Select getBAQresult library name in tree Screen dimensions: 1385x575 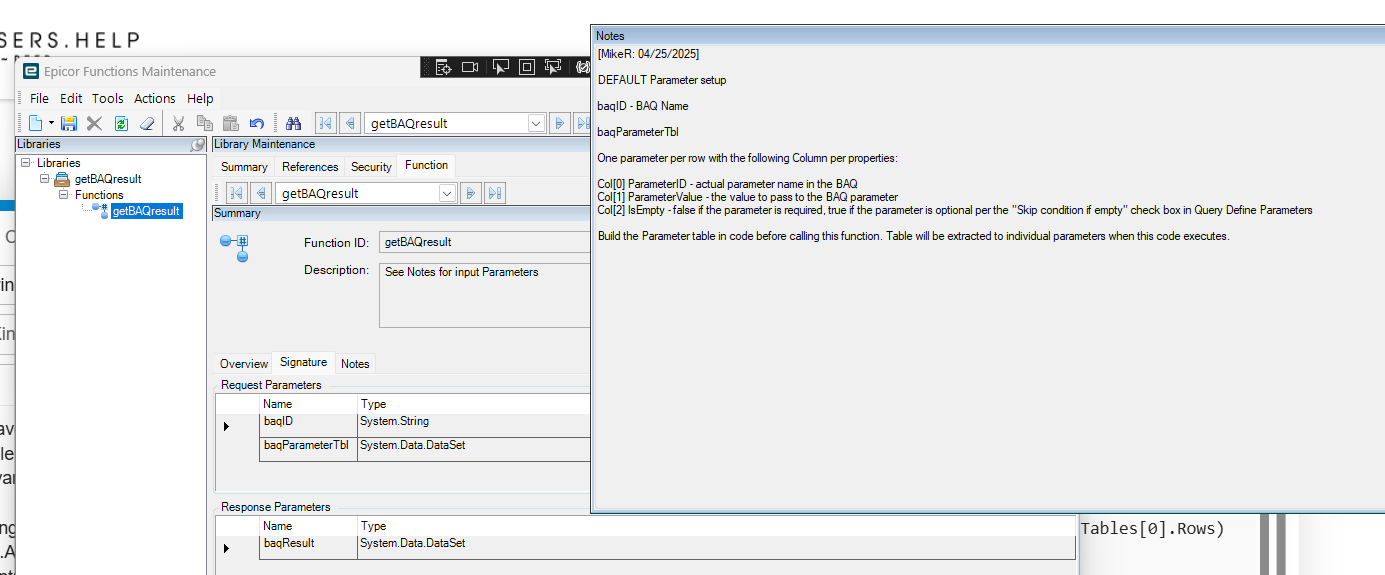coord(108,179)
